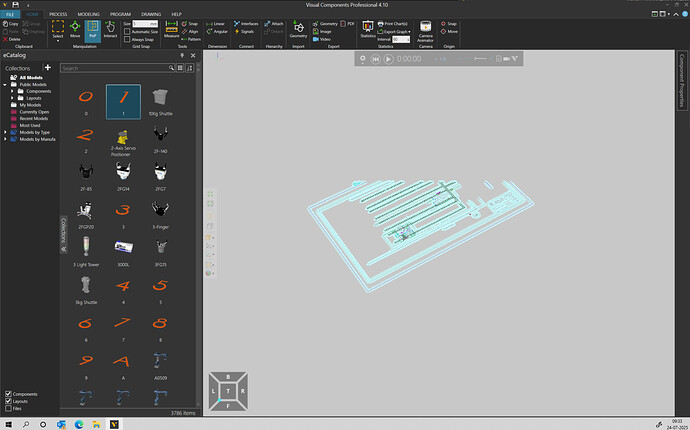Open the Statistics panel
The image size is (690, 430).
pos(368,29)
